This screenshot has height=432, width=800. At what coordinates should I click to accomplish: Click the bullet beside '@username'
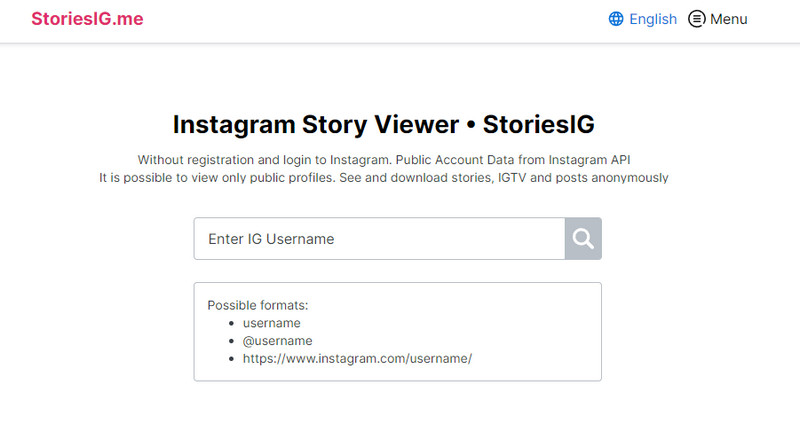click(232, 341)
